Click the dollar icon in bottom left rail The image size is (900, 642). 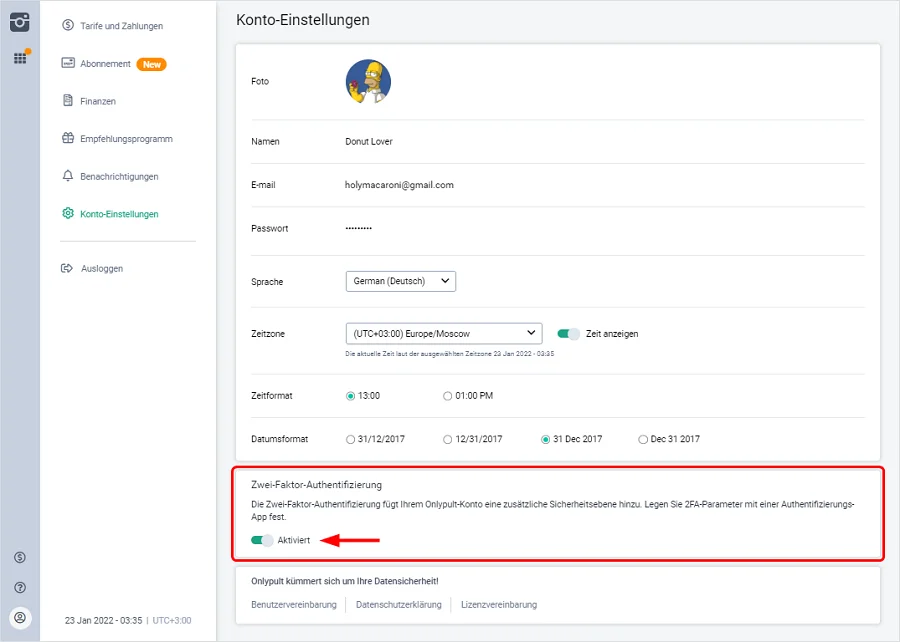20,557
